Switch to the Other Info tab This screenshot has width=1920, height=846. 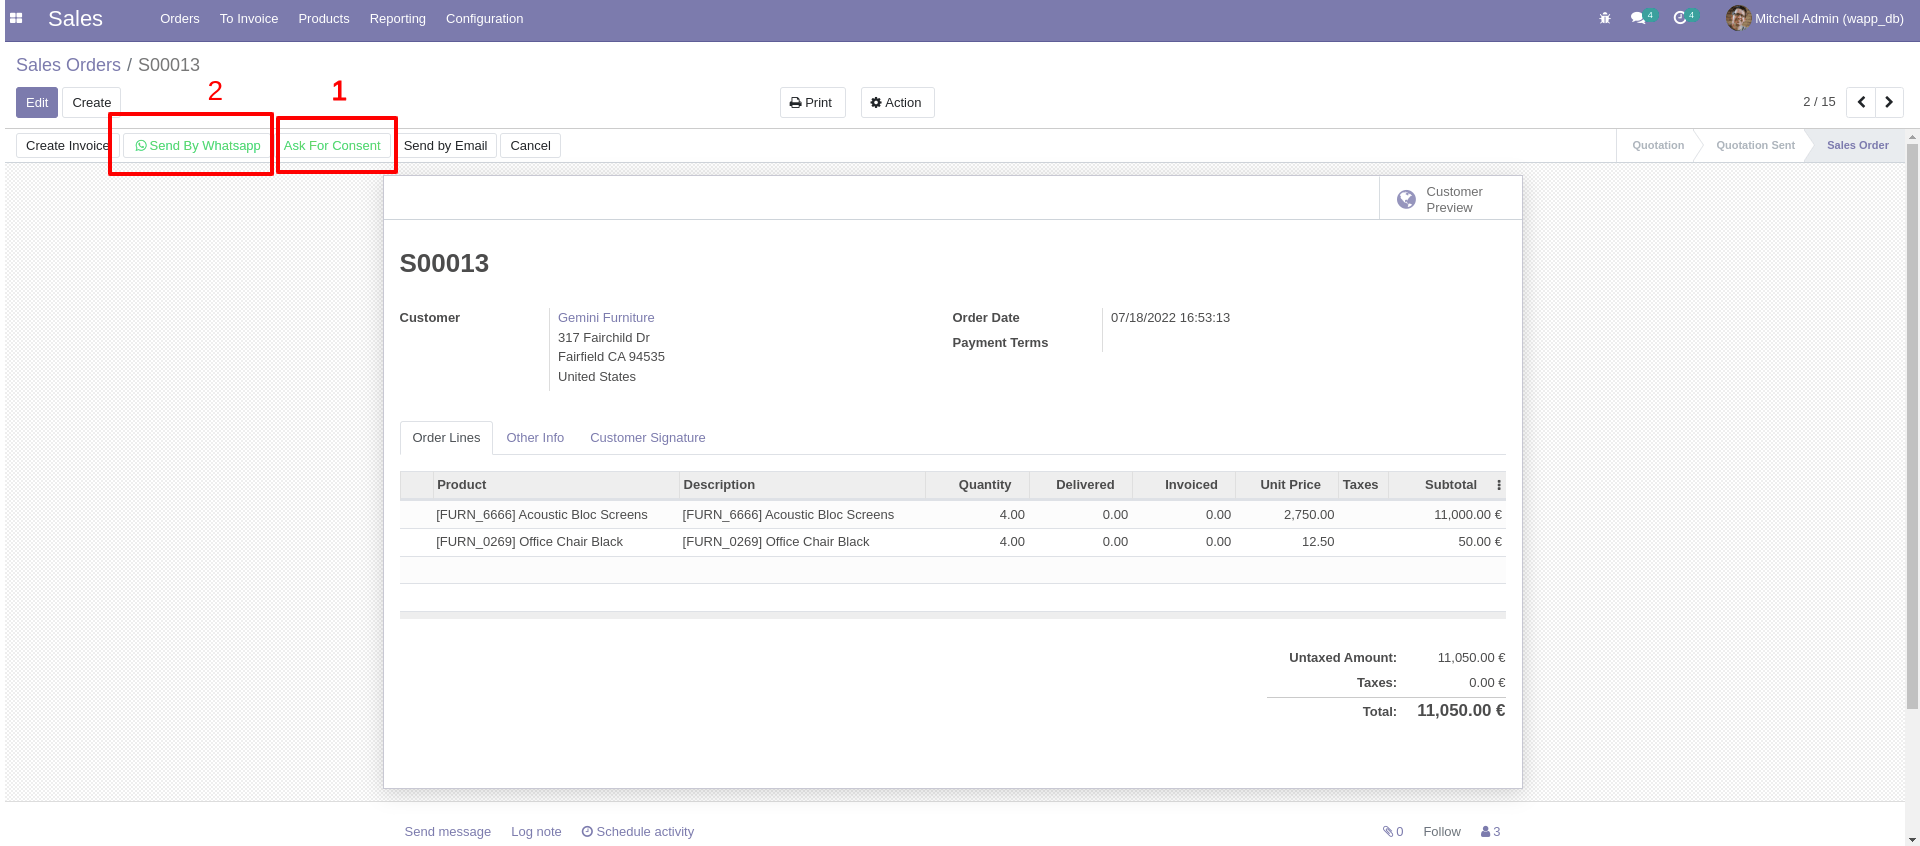tap(535, 438)
